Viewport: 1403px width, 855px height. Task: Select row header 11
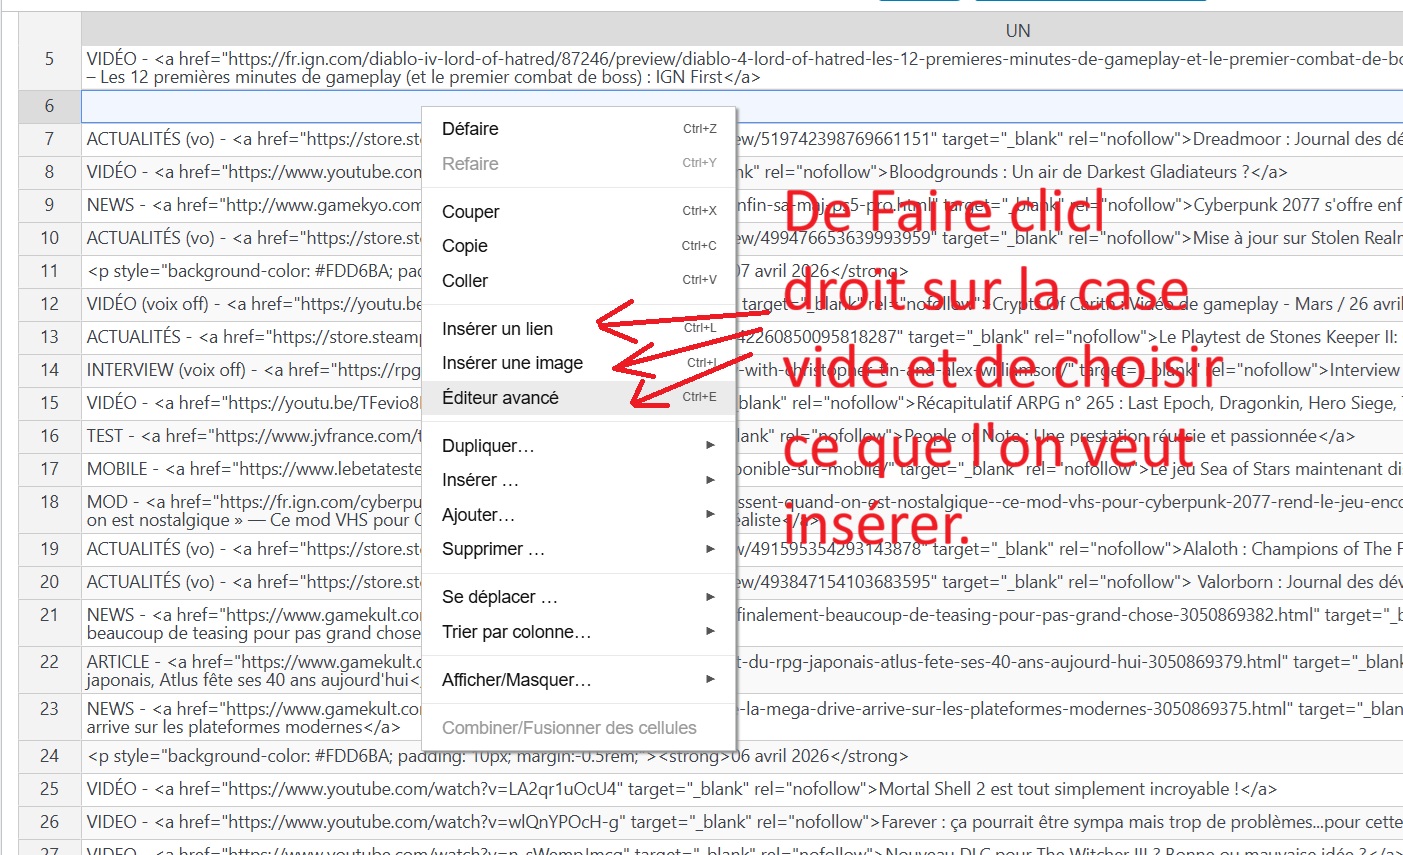tap(50, 271)
